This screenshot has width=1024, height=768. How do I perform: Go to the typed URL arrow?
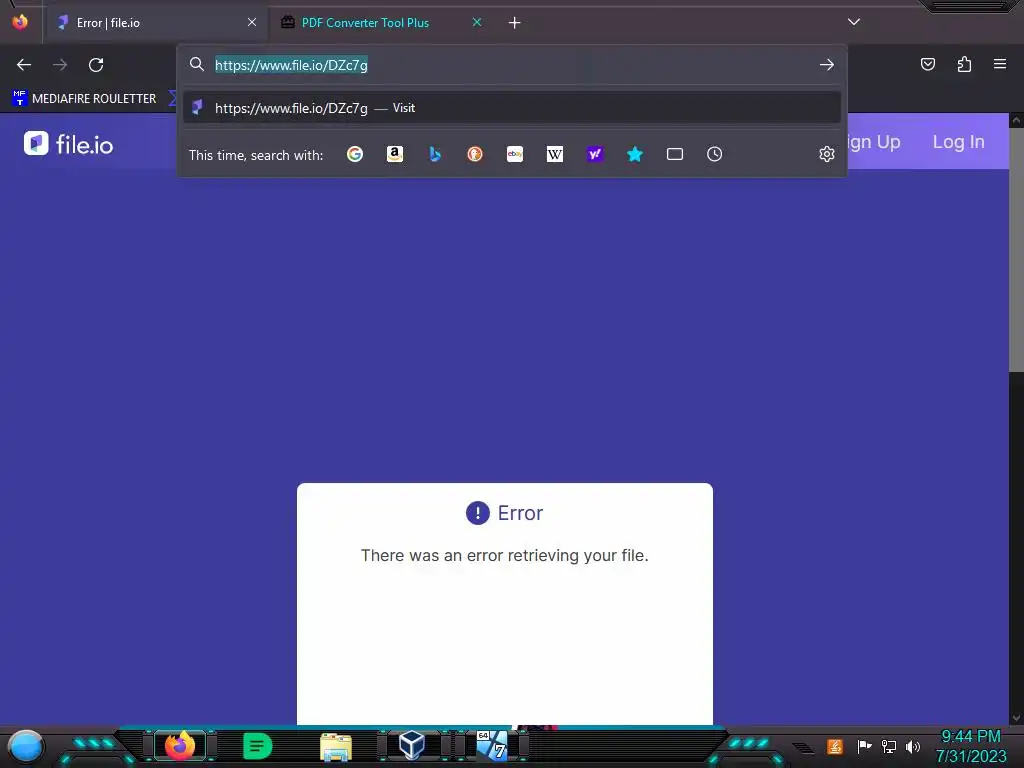[x=827, y=65]
